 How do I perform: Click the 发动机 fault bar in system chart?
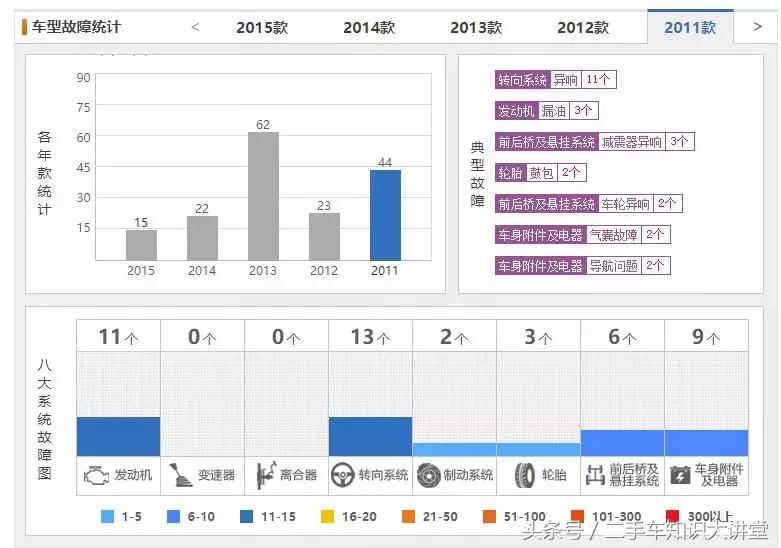[x=119, y=436]
